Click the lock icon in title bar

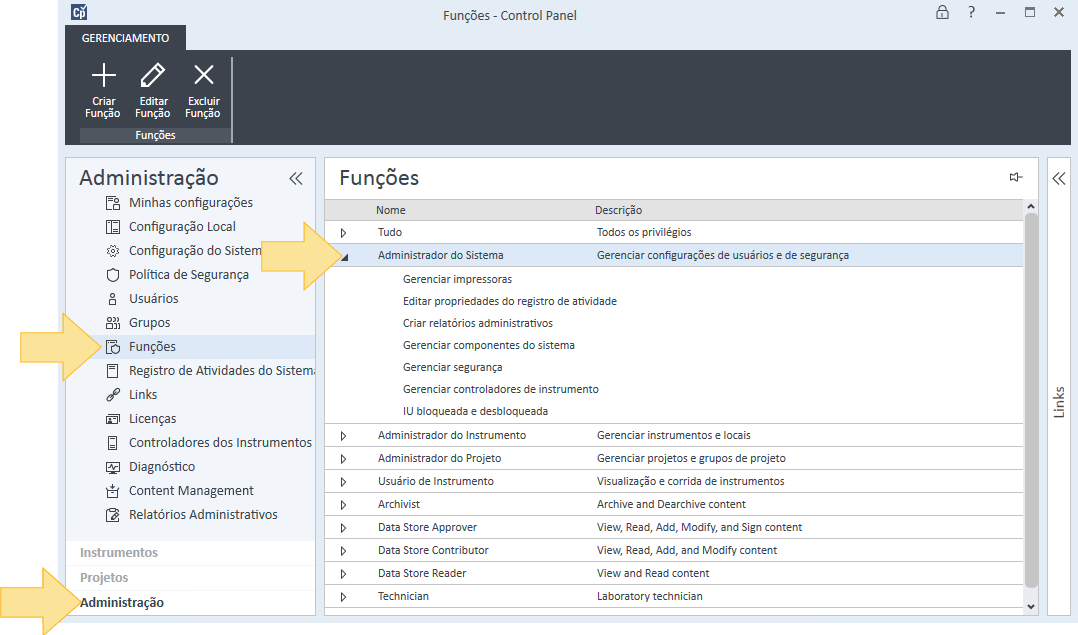click(942, 12)
